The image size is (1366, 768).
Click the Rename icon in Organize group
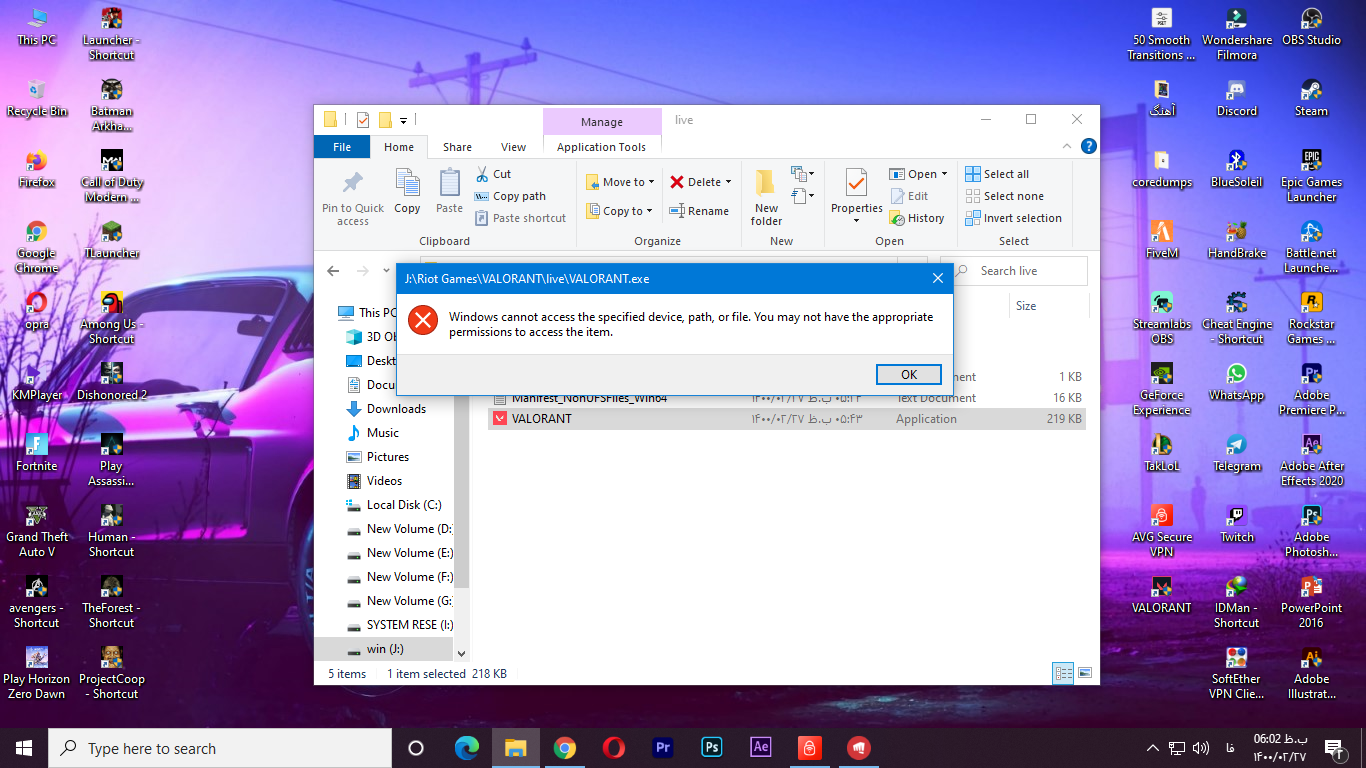(x=677, y=211)
